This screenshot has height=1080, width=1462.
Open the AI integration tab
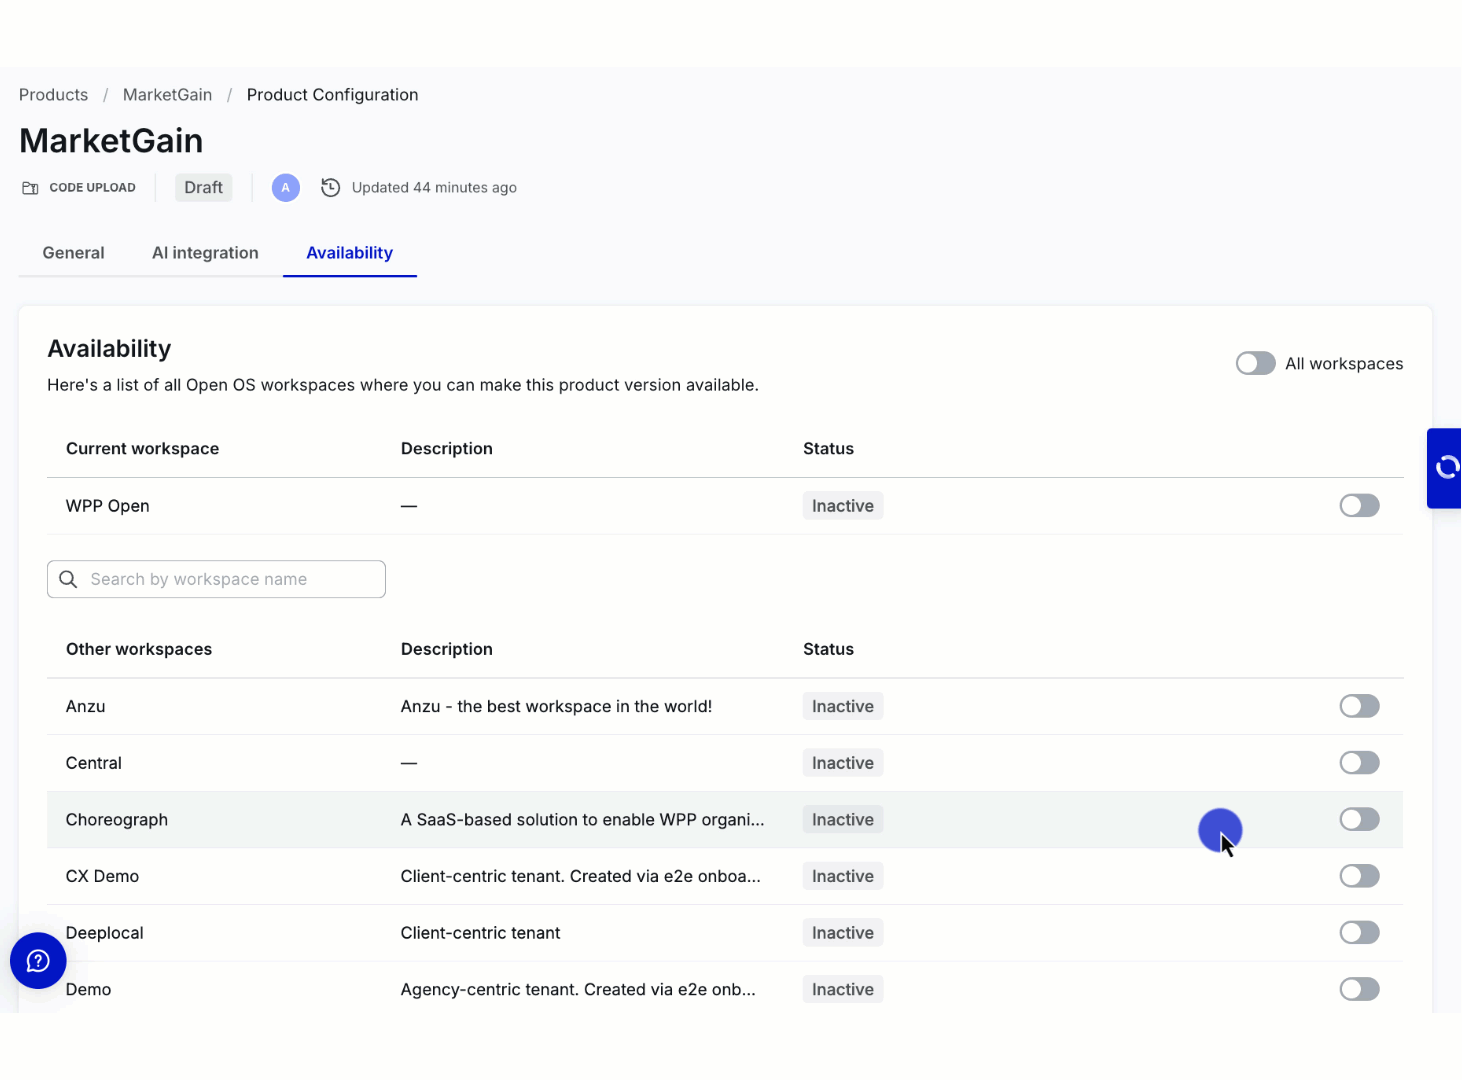pyautogui.click(x=205, y=253)
